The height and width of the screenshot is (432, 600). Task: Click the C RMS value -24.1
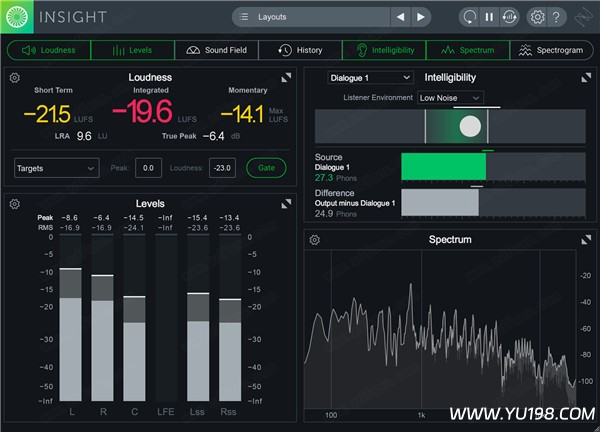[134, 228]
